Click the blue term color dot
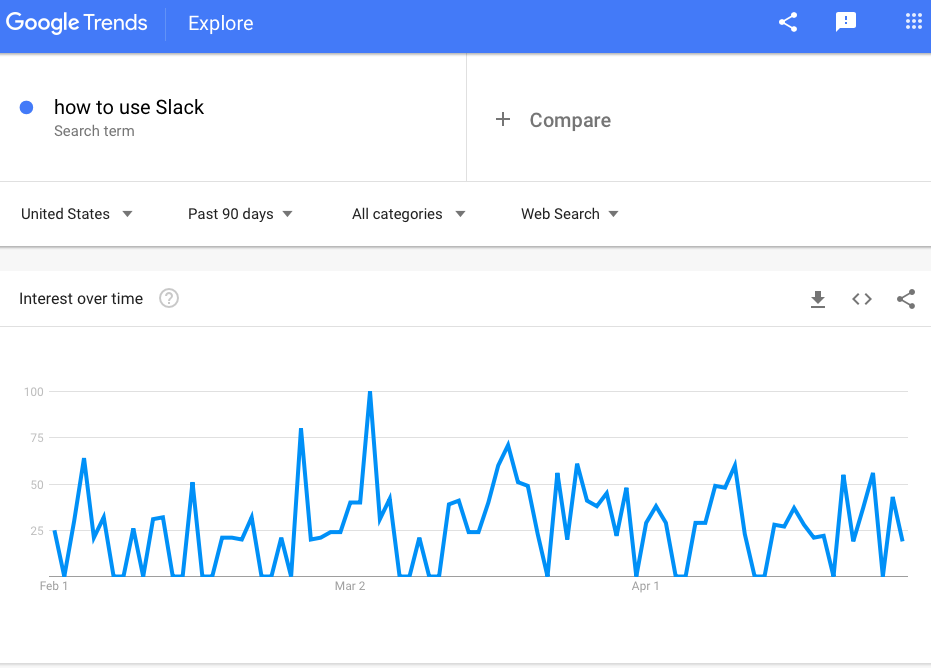Image resolution: width=931 pixels, height=668 pixels. pos(27,108)
